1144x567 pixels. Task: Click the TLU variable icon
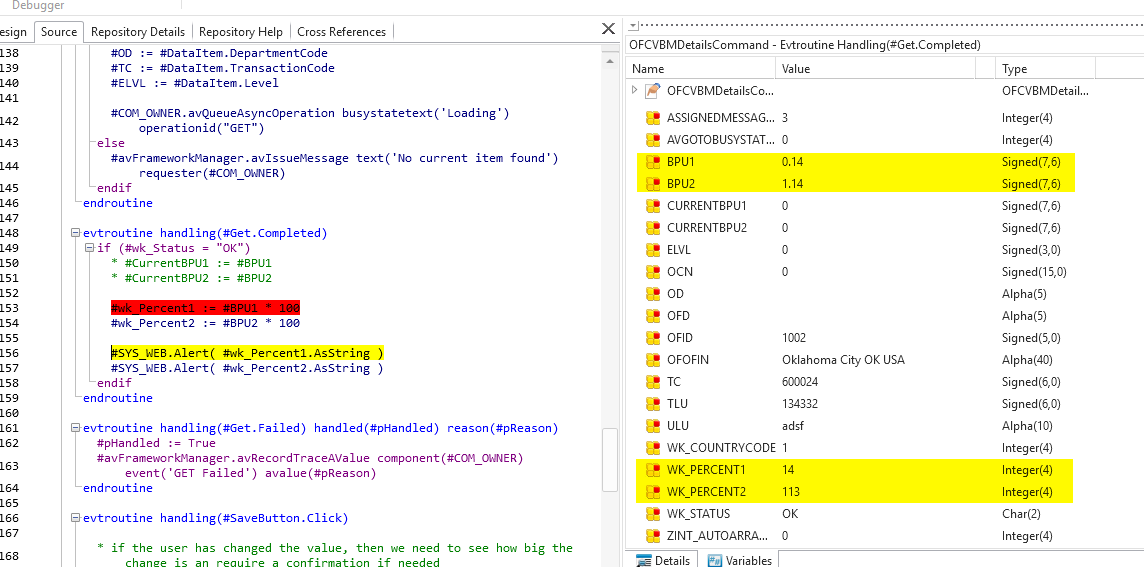point(653,404)
